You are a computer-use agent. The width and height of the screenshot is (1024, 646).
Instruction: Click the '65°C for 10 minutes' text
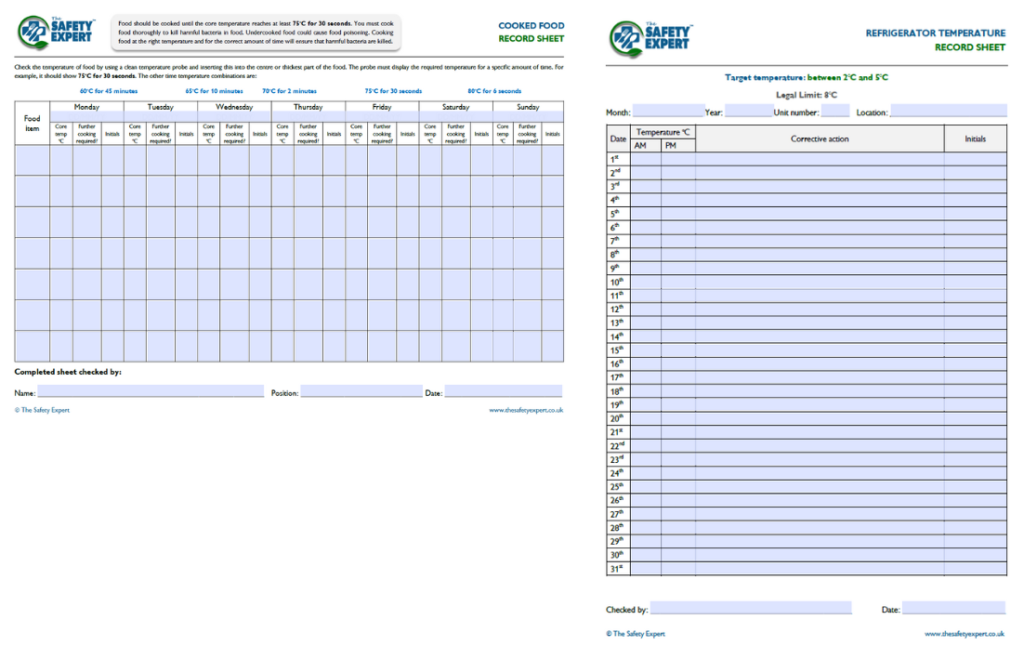pyautogui.click(x=214, y=91)
